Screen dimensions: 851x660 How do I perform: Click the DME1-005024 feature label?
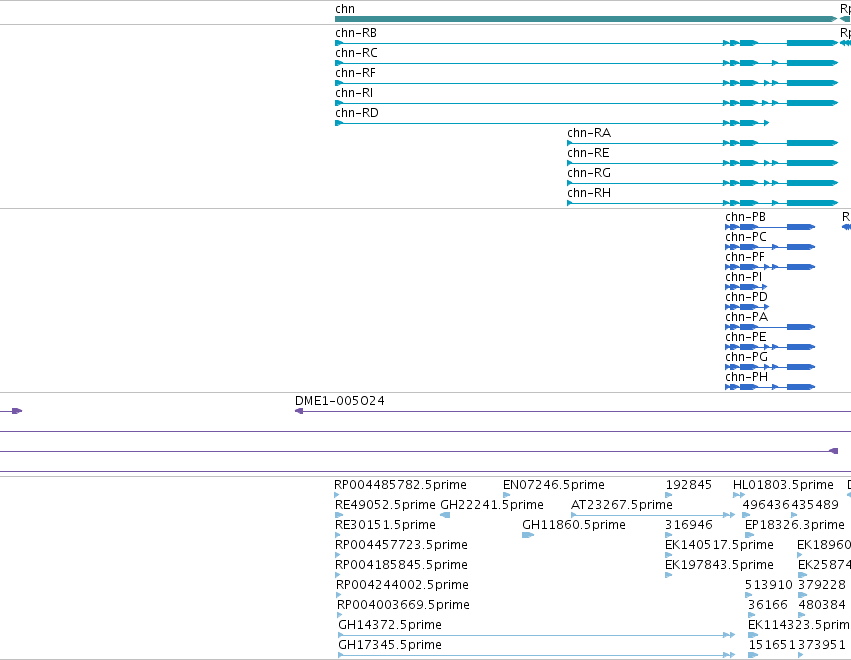(x=340, y=401)
